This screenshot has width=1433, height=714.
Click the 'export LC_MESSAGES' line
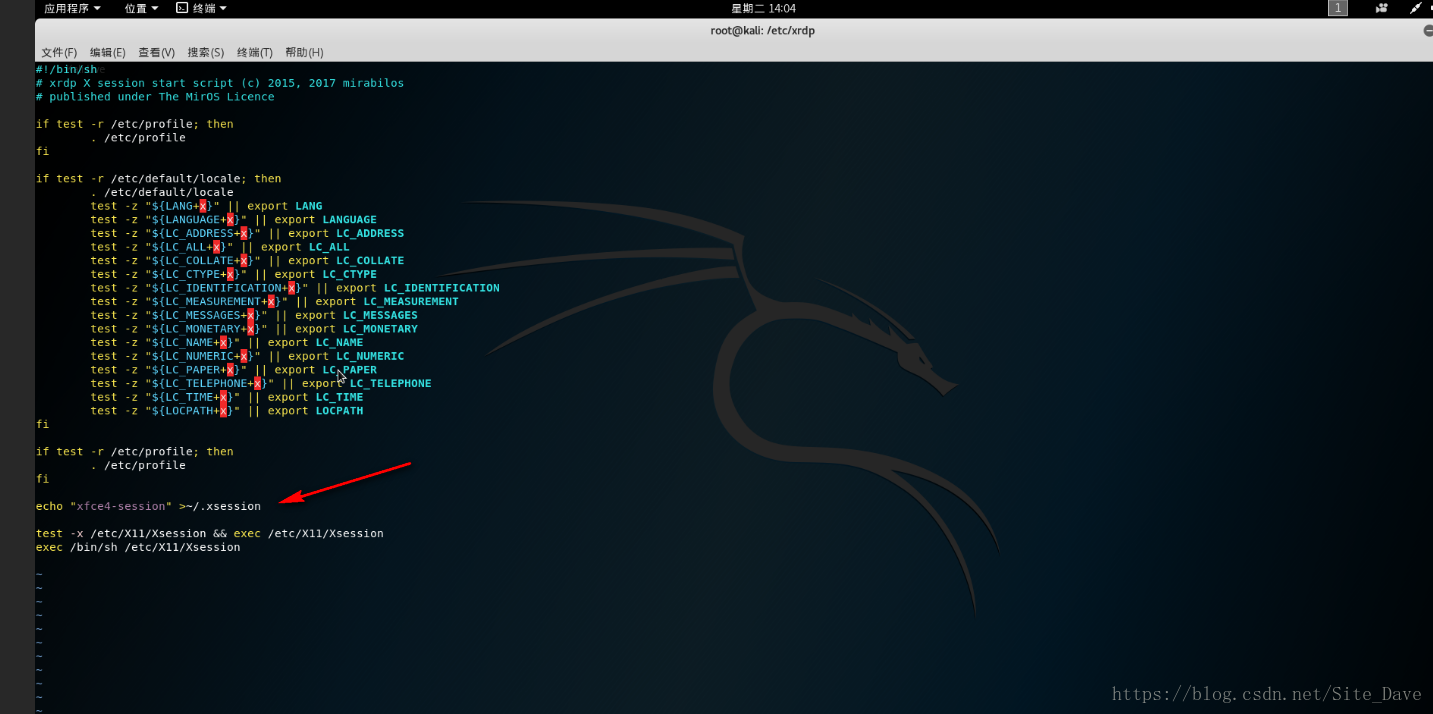click(x=254, y=315)
